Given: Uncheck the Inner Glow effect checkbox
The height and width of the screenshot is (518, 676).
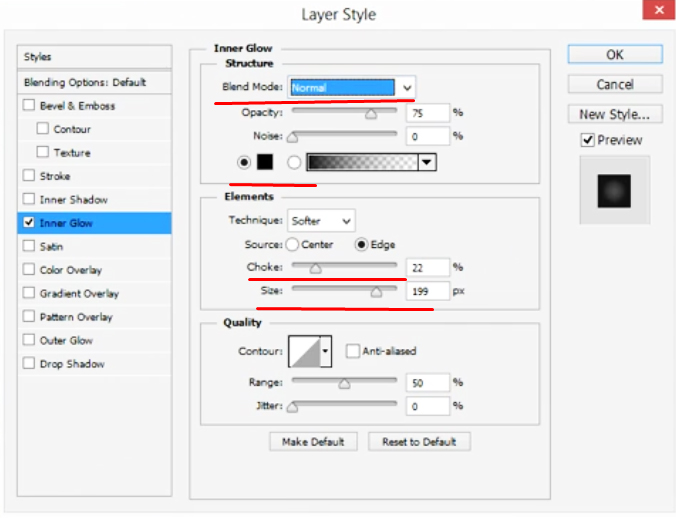Looking at the screenshot, I should (x=29, y=222).
